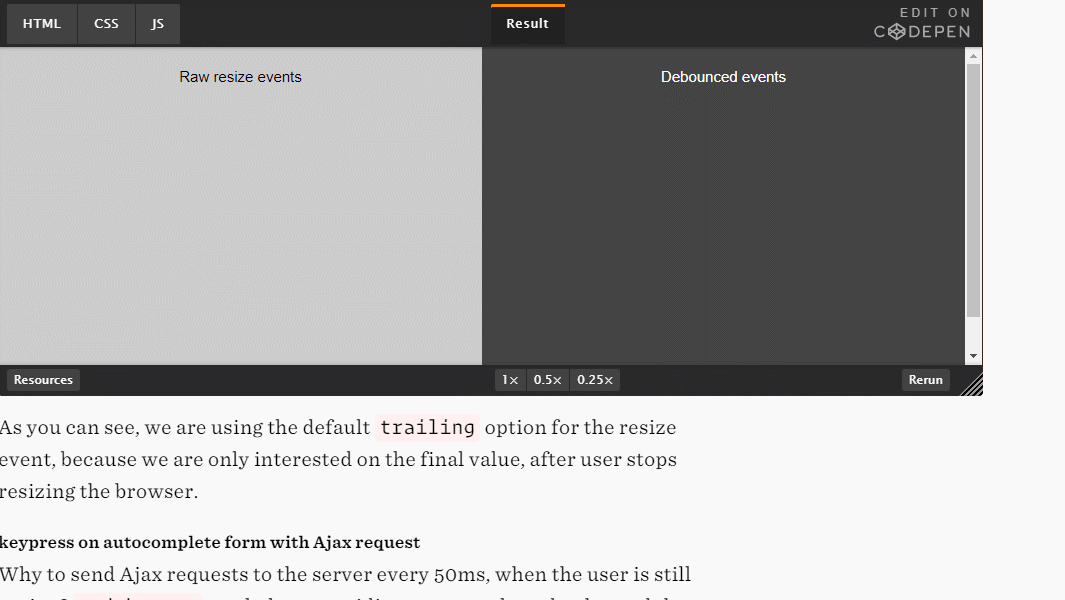This screenshot has width=1065, height=600.
Task: Click the scrollbar up arrow
Action: point(973,56)
